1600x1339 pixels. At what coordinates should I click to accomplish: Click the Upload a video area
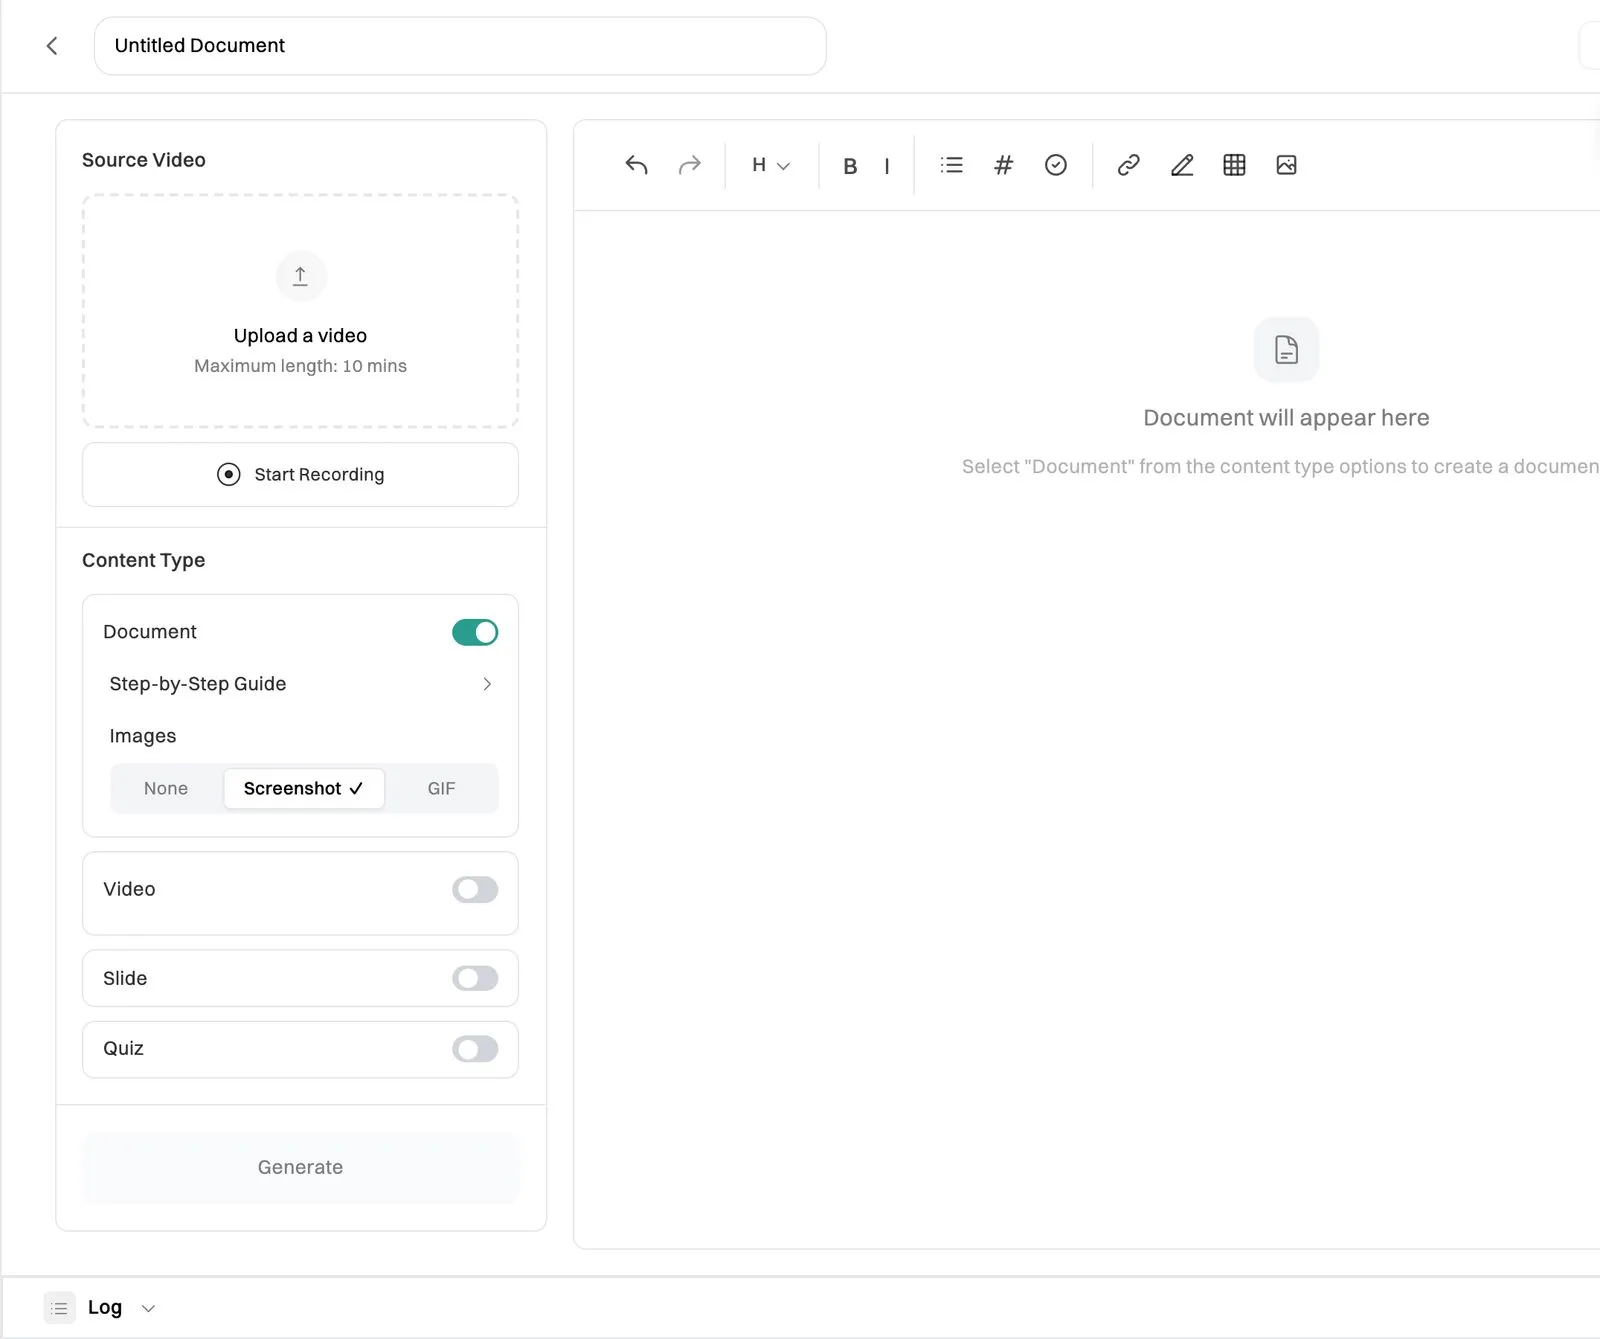click(300, 312)
